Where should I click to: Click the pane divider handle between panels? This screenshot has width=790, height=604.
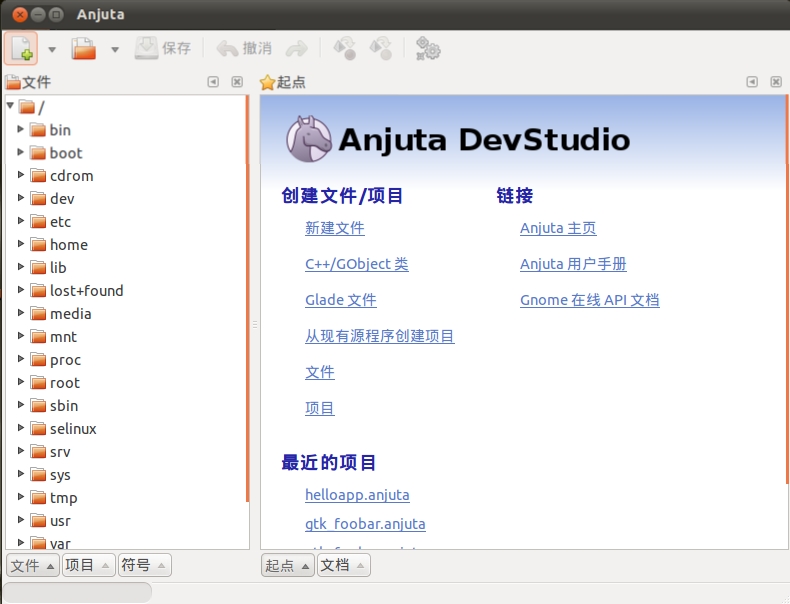[x=255, y=325]
